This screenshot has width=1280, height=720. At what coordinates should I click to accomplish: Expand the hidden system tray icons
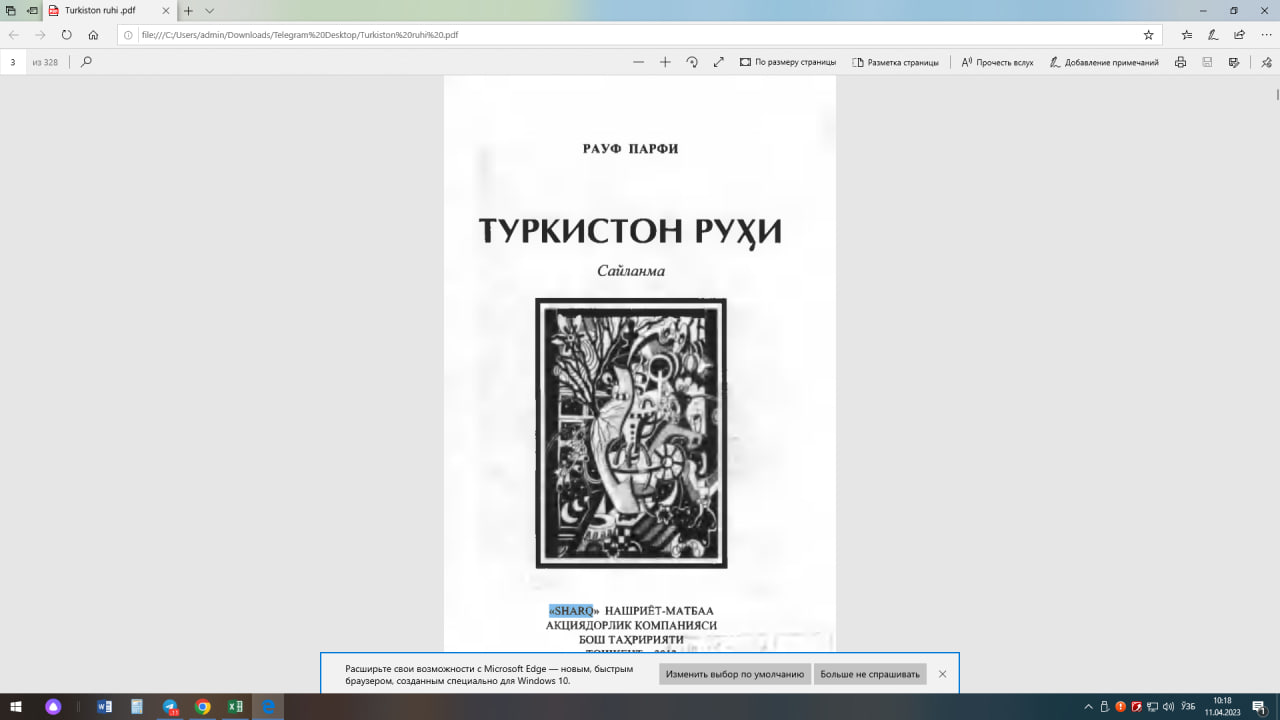click(1089, 707)
